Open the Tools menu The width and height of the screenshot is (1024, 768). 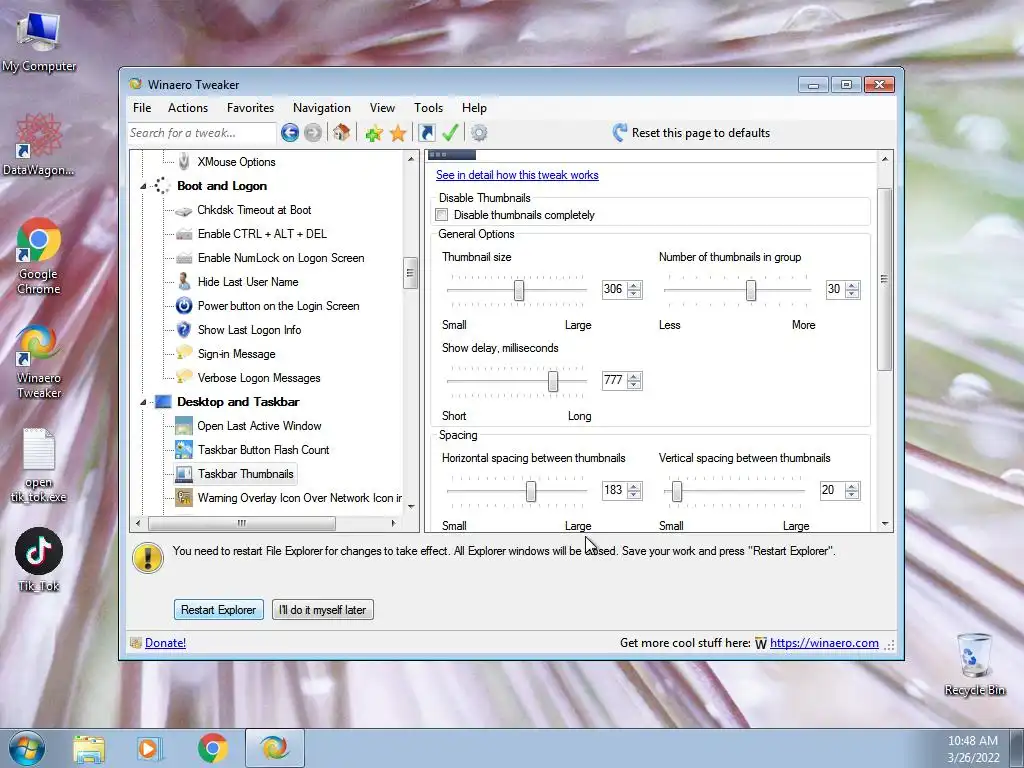(428, 108)
